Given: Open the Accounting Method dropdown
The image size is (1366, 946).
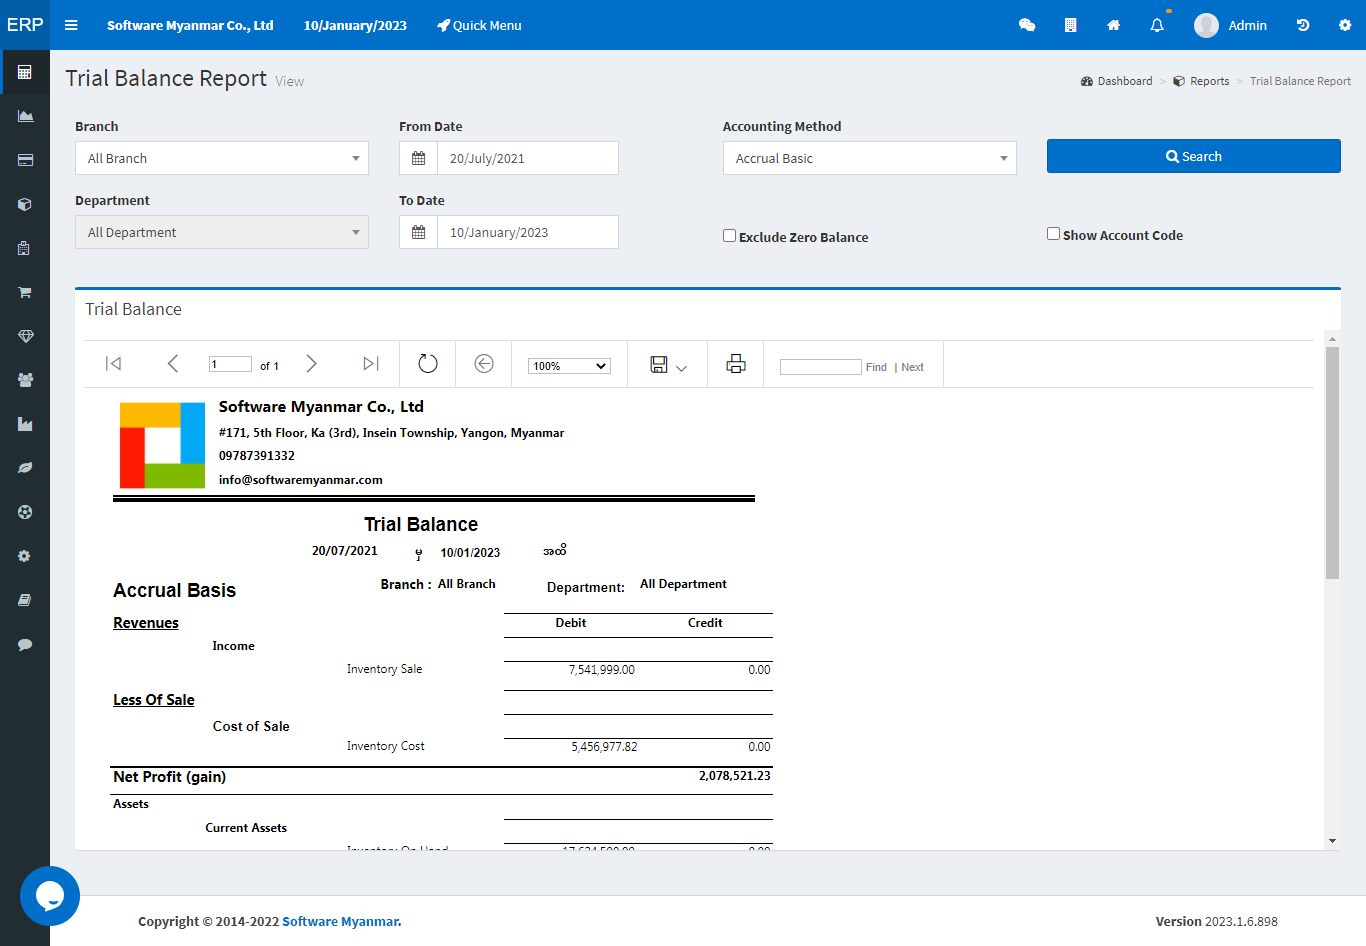Looking at the screenshot, I should tap(870, 158).
